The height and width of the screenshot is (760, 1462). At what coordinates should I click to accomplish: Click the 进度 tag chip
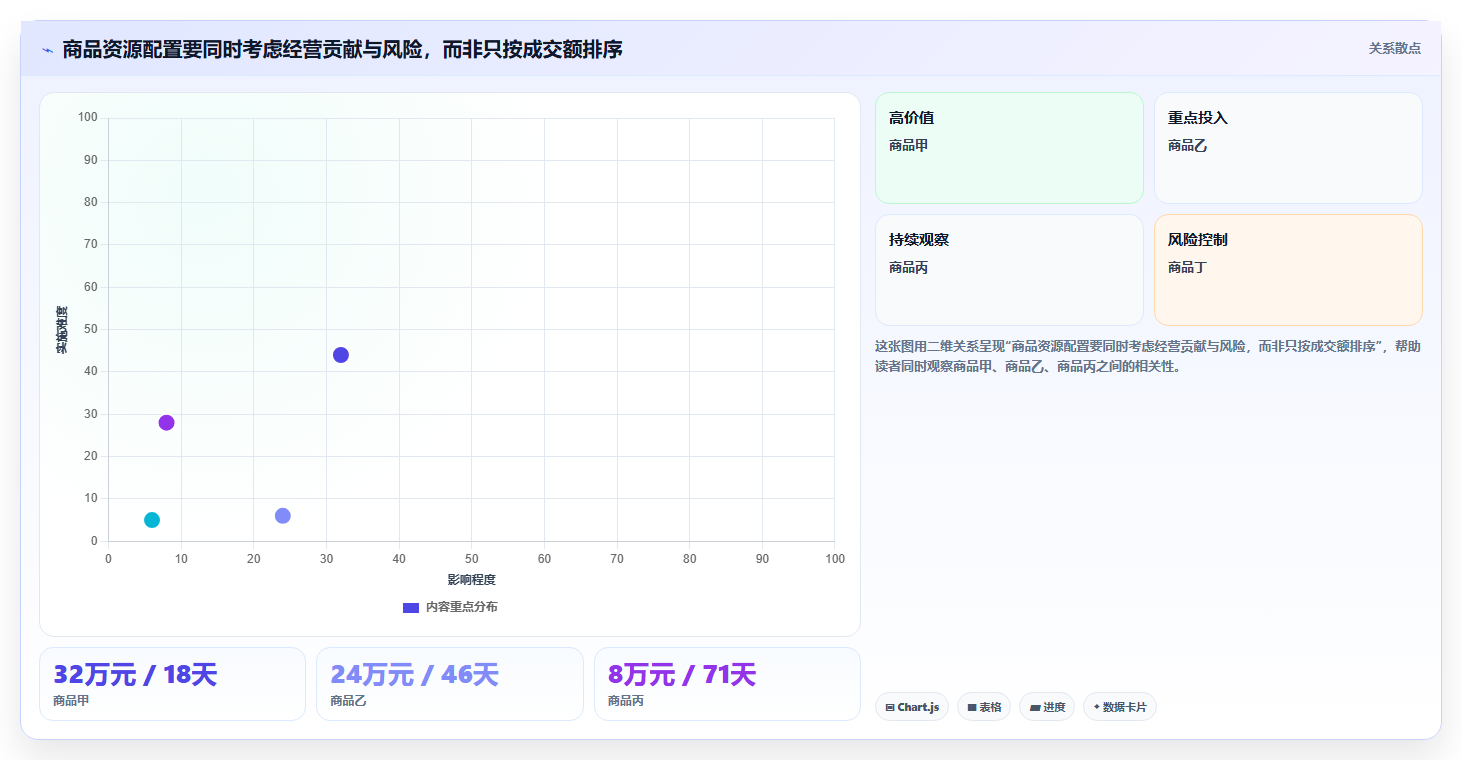click(1047, 707)
